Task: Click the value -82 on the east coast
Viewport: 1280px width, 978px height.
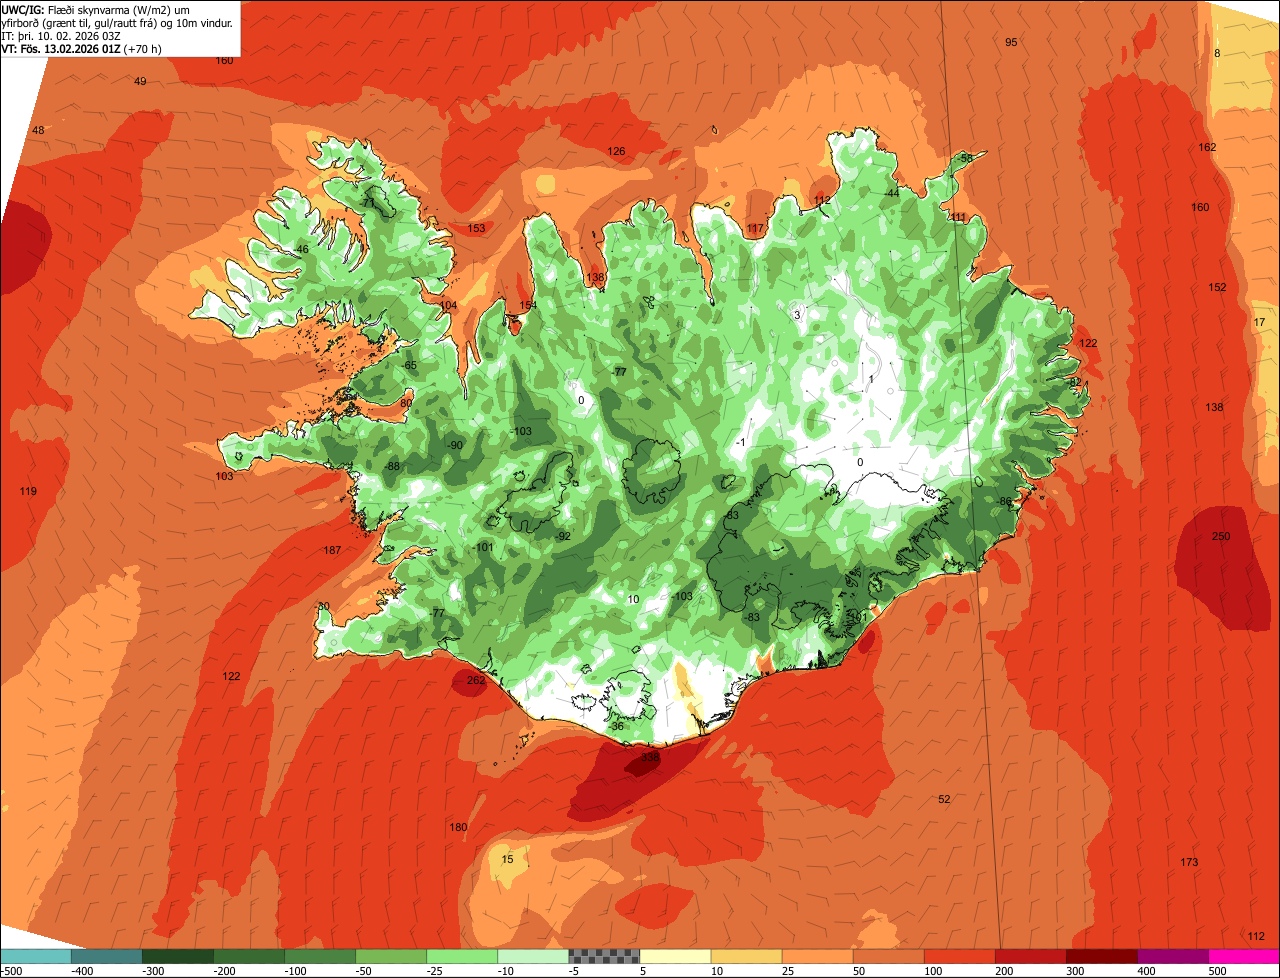Action: pos(1074,382)
